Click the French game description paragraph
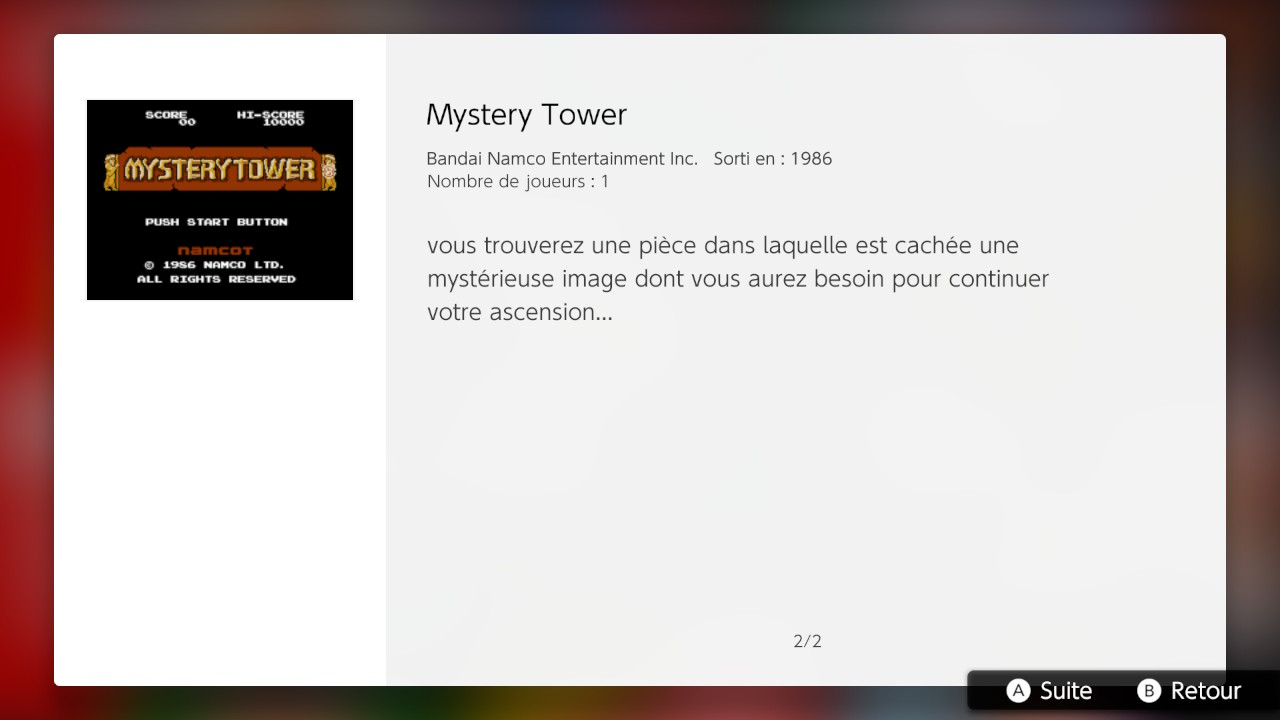The height and width of the screenshot is (720, 1280). (x=738, y=278)
